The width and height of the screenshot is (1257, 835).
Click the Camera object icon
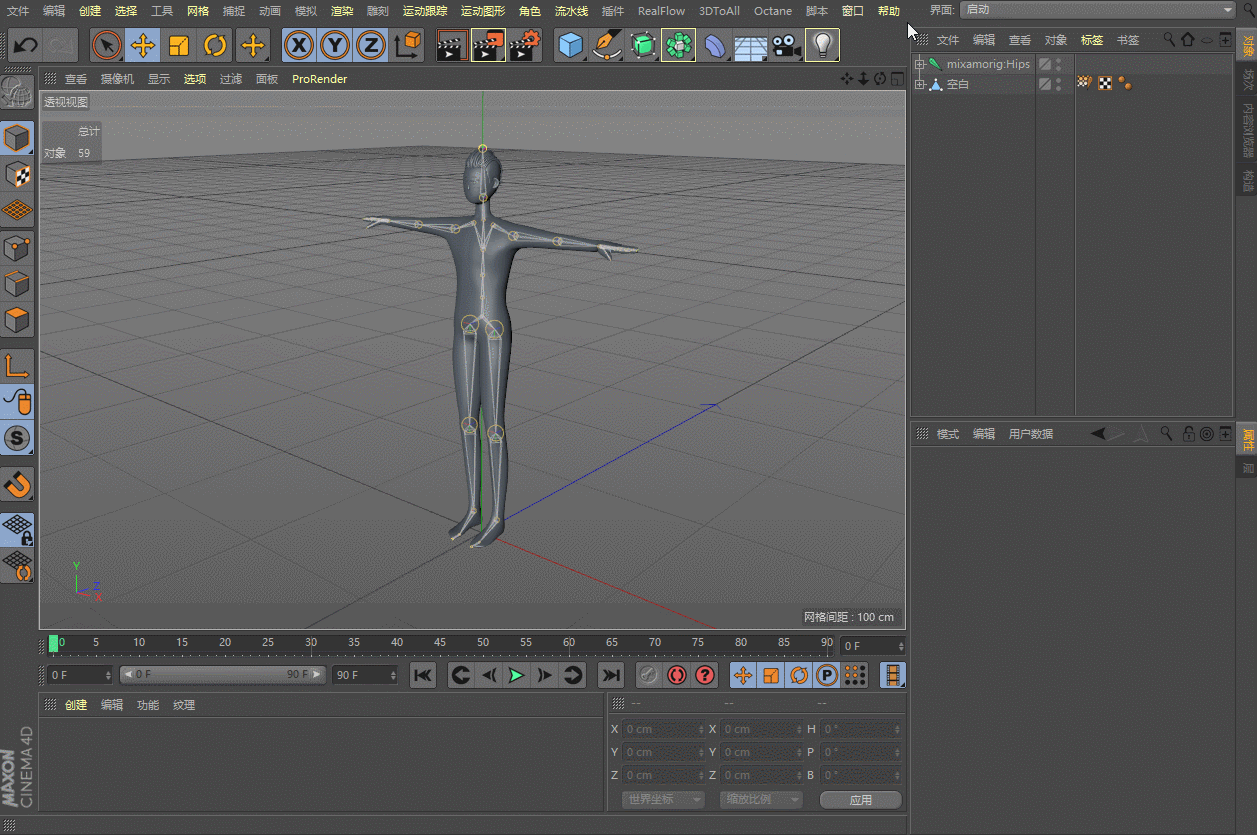pyautogui.click(x=786, y=46)
